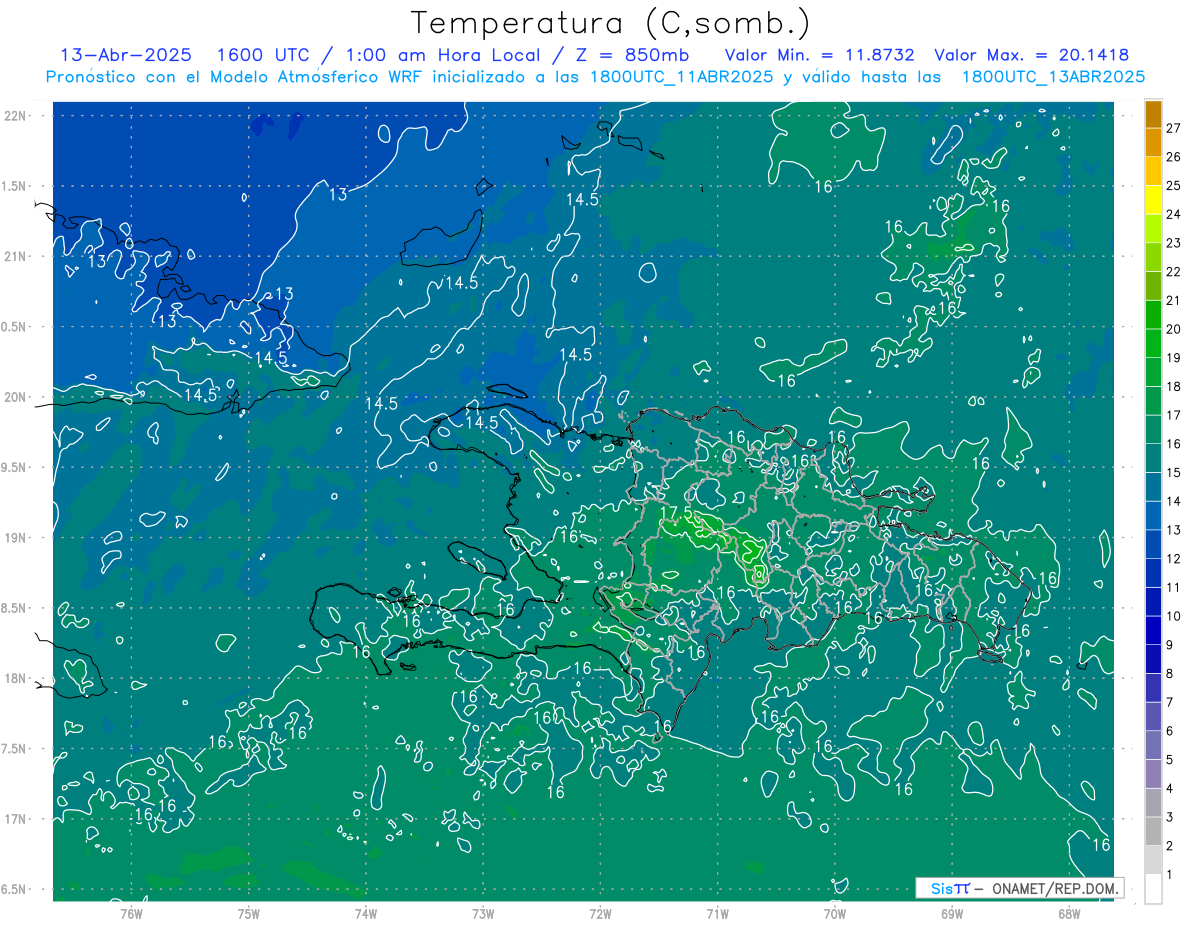Click the orange colorbar segment between 26 and 27
The image size is (1200, 927).
tap(1153, 143)
